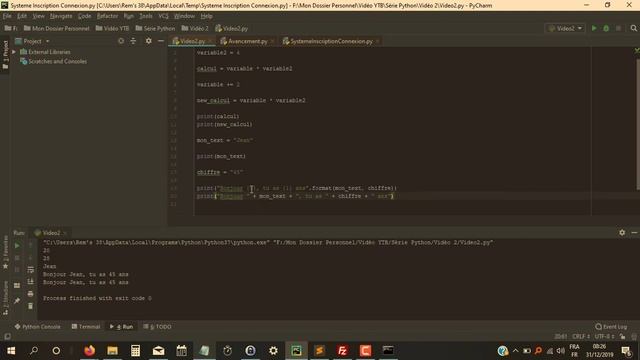The width and height of the screenshot is (640, 360).
Task: Launch Firefox from taskbar
Action: coord(89,350)
